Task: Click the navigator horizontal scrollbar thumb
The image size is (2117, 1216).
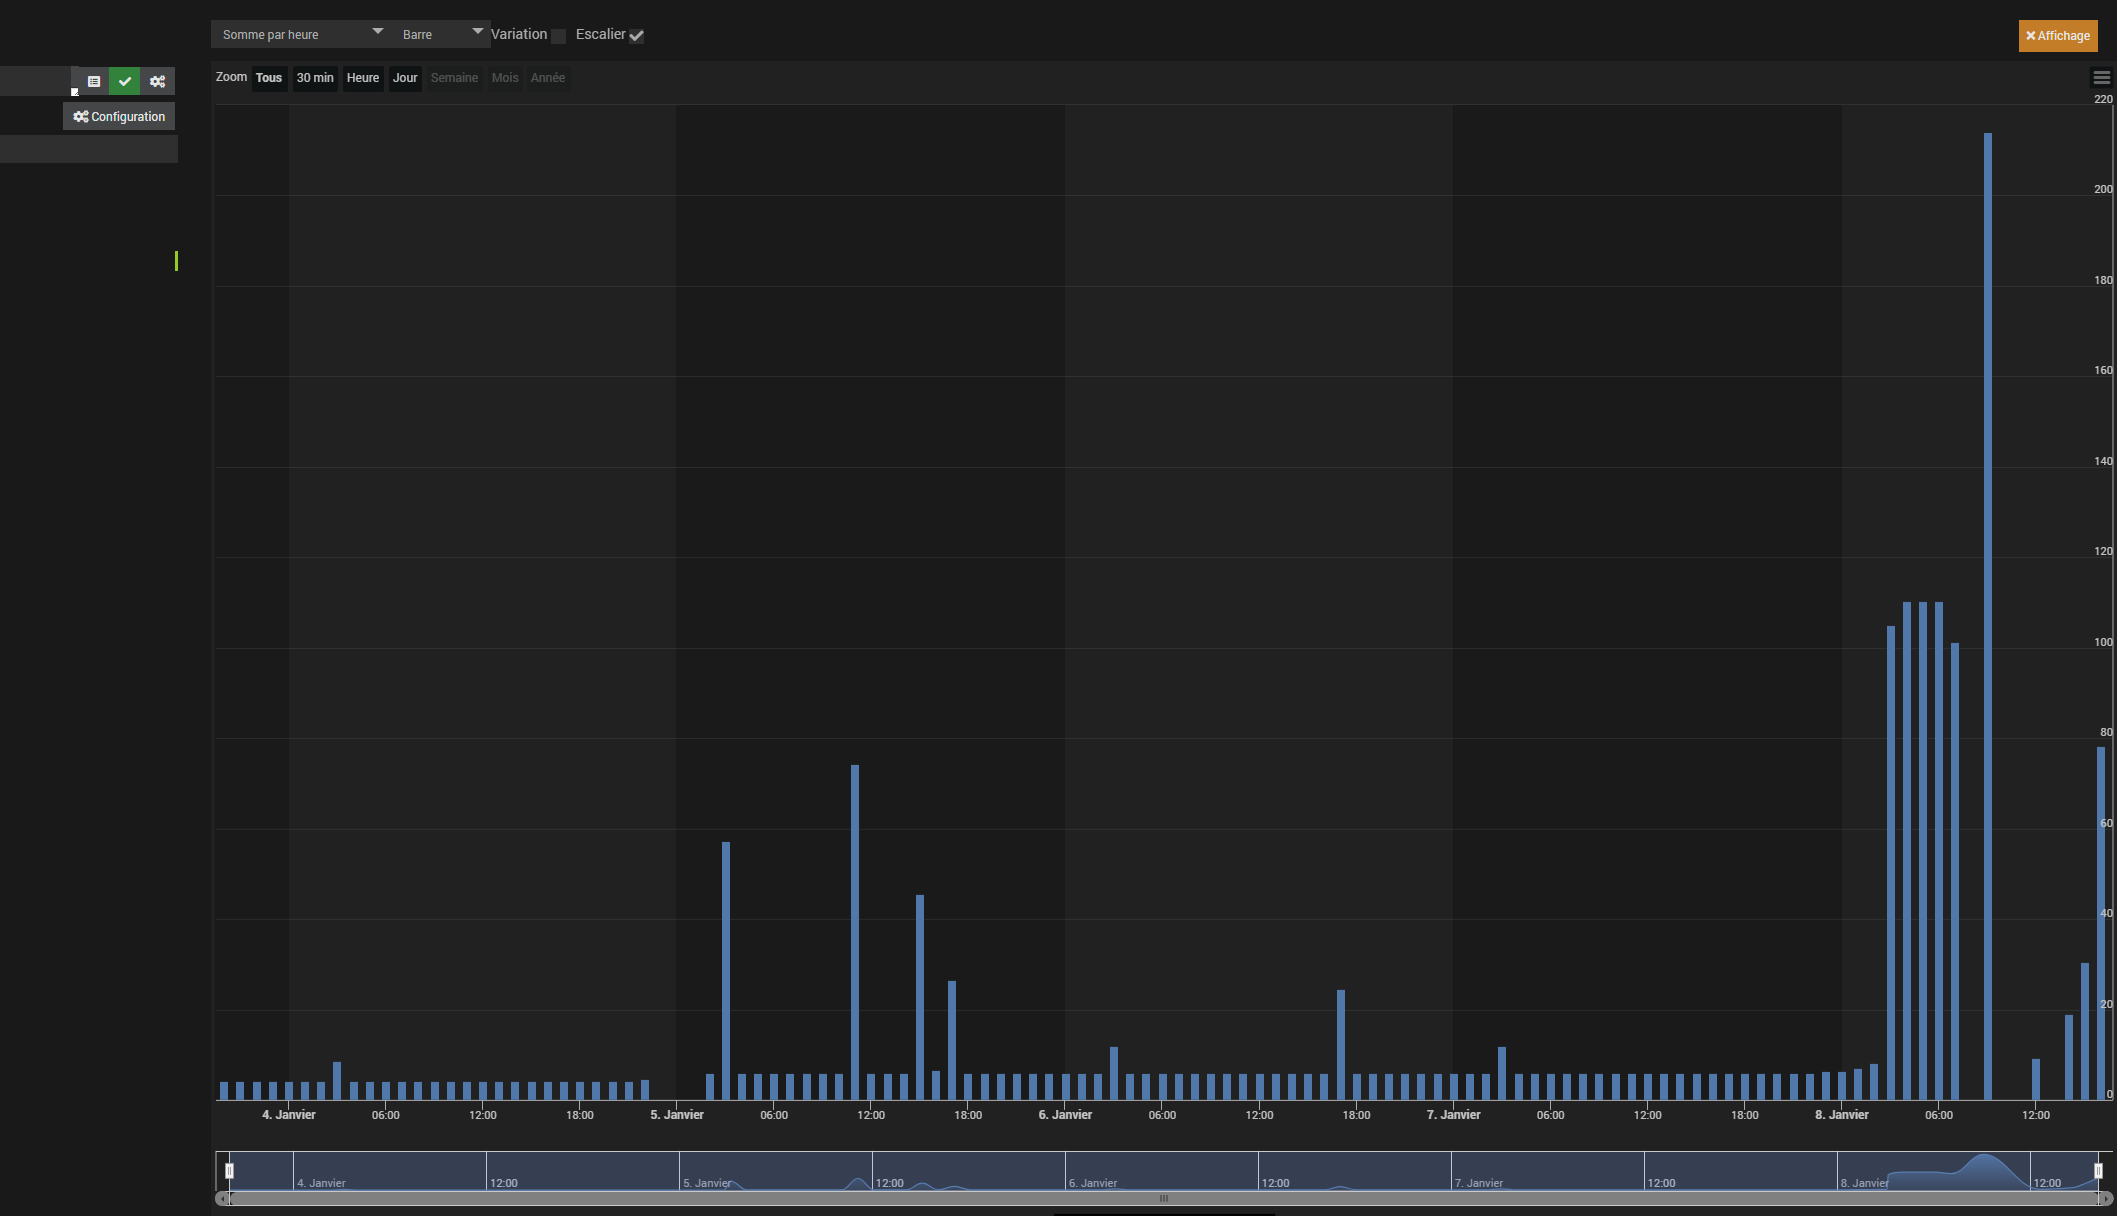Action: pos(1163,1198)
